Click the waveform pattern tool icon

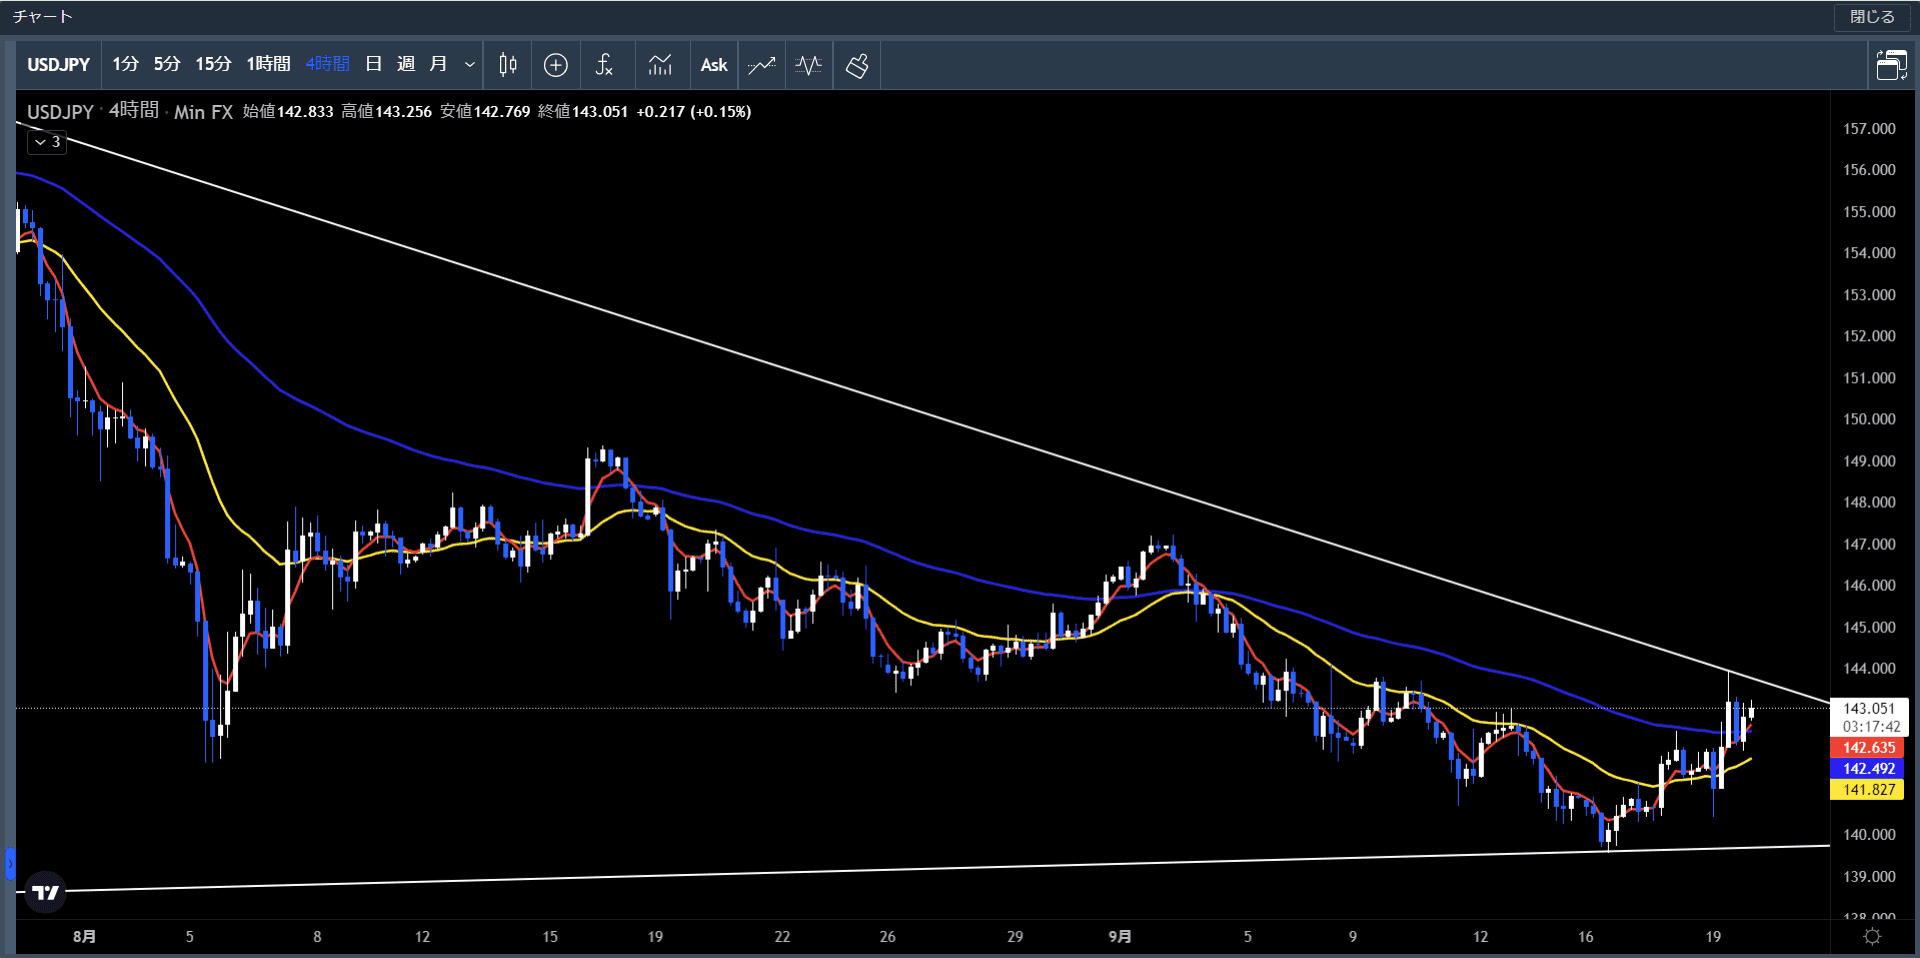pos(808,65)
